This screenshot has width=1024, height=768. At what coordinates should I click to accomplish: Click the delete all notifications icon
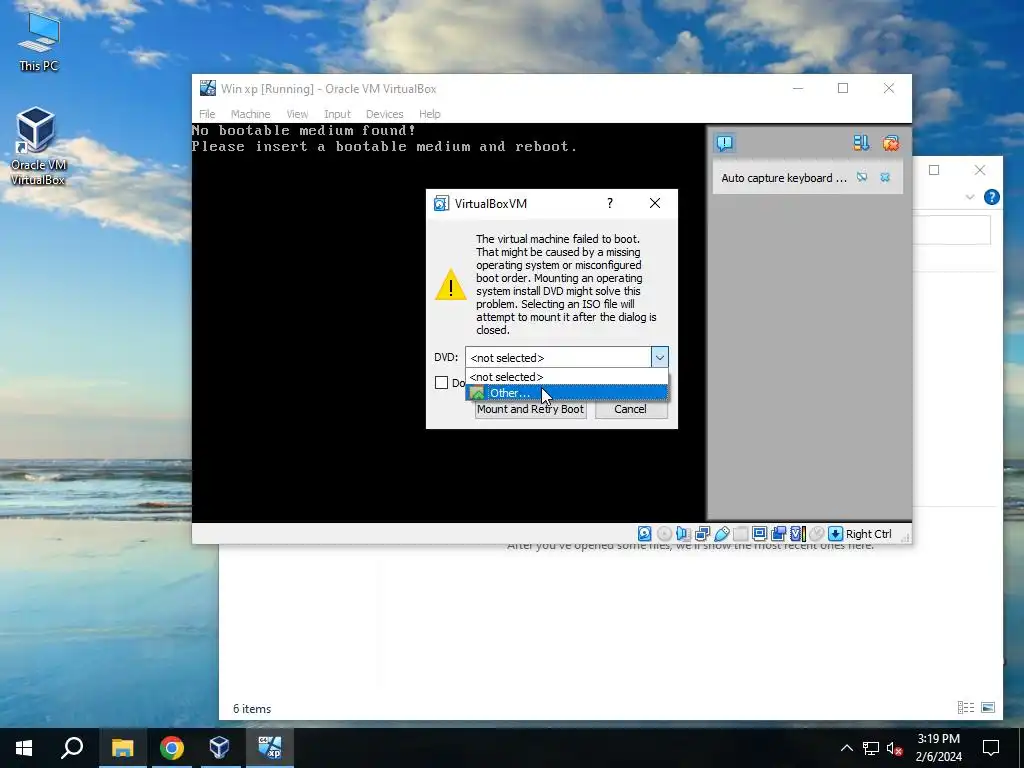[x=891, y=143]
